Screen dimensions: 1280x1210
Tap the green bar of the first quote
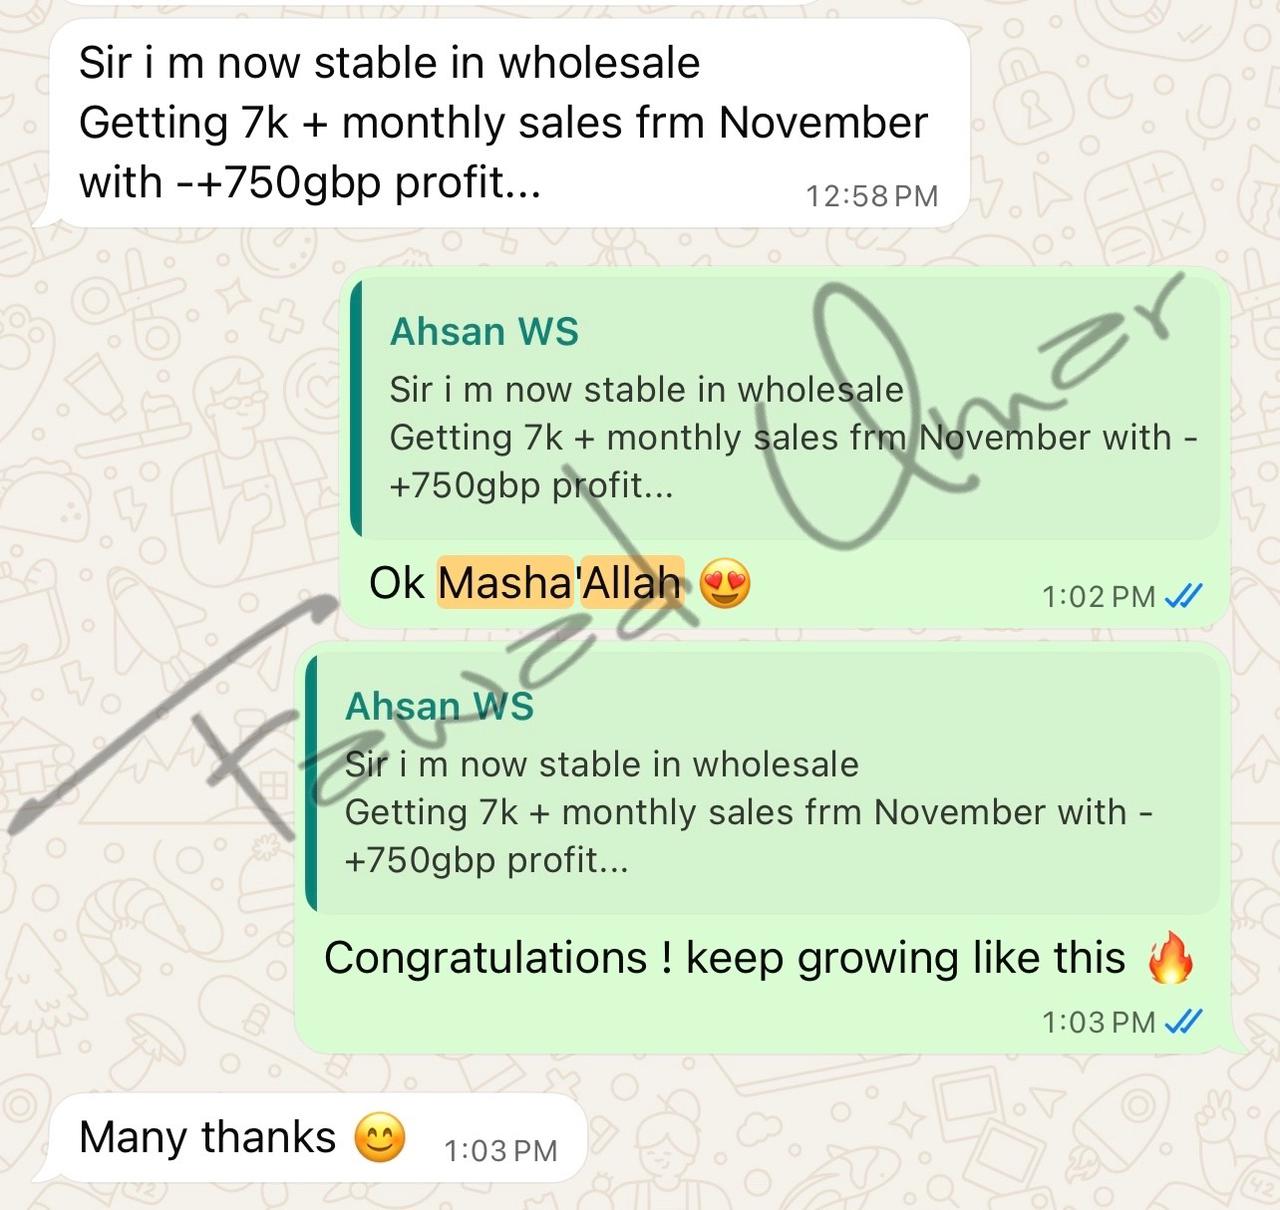tap(357, 409)
